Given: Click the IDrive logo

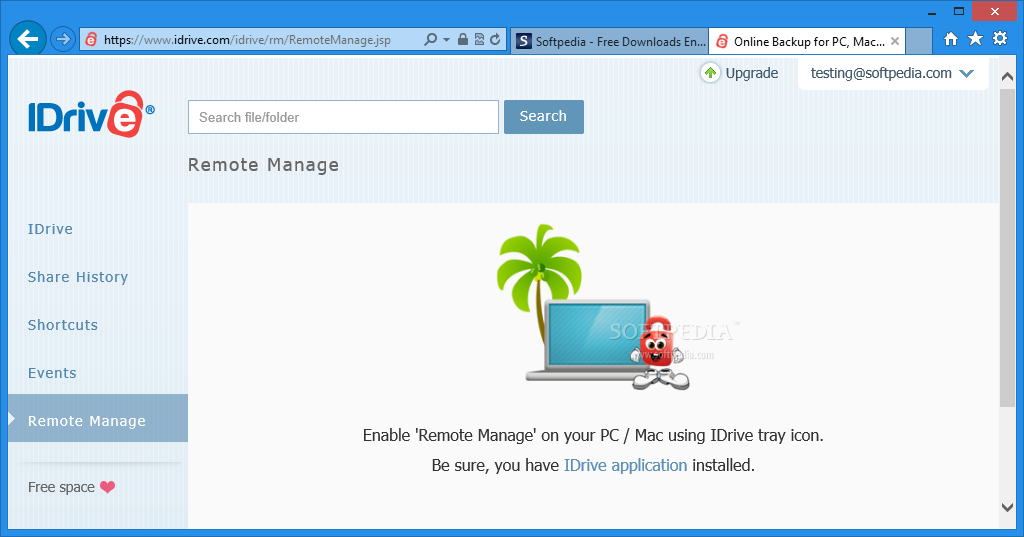Looking at the screenshot, I should 91,114.
